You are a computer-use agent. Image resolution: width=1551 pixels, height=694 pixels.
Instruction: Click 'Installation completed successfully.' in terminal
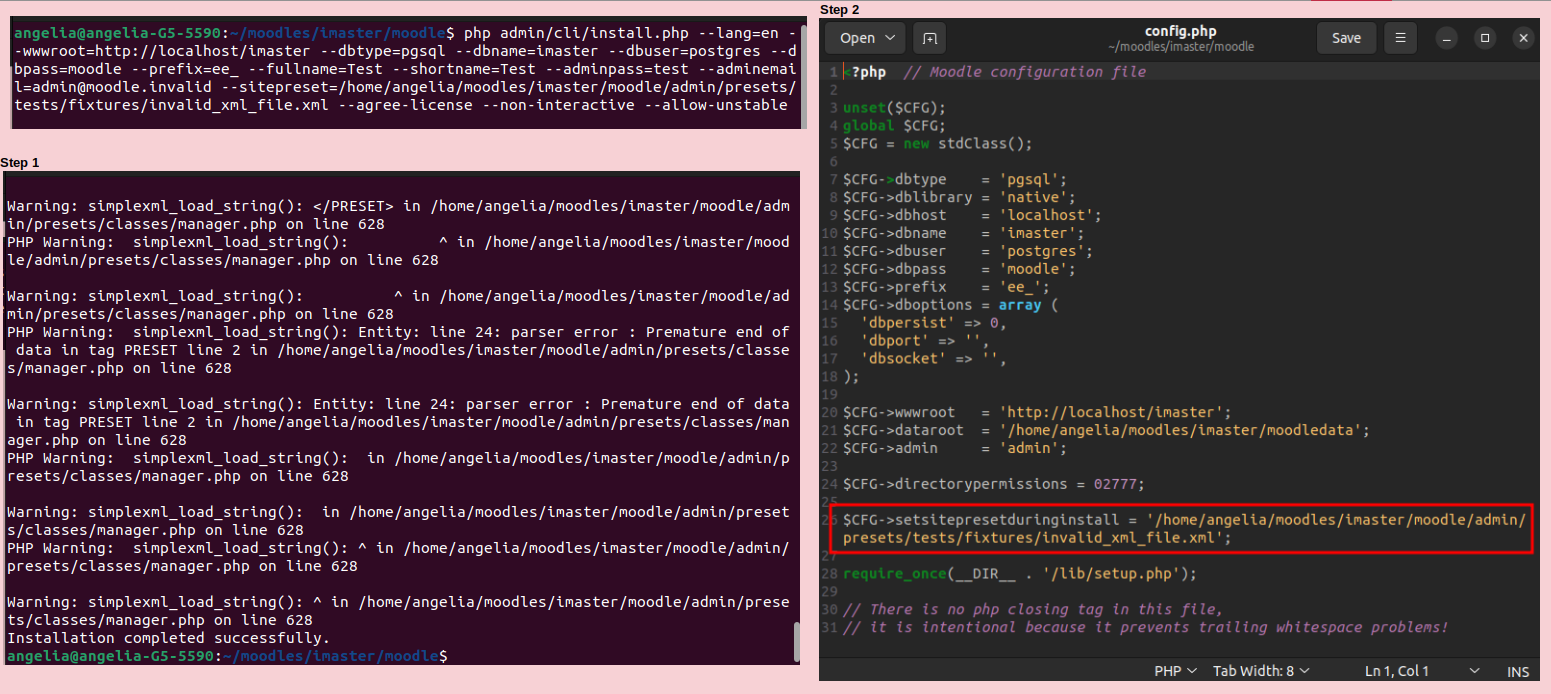click(x=168, y=638)
